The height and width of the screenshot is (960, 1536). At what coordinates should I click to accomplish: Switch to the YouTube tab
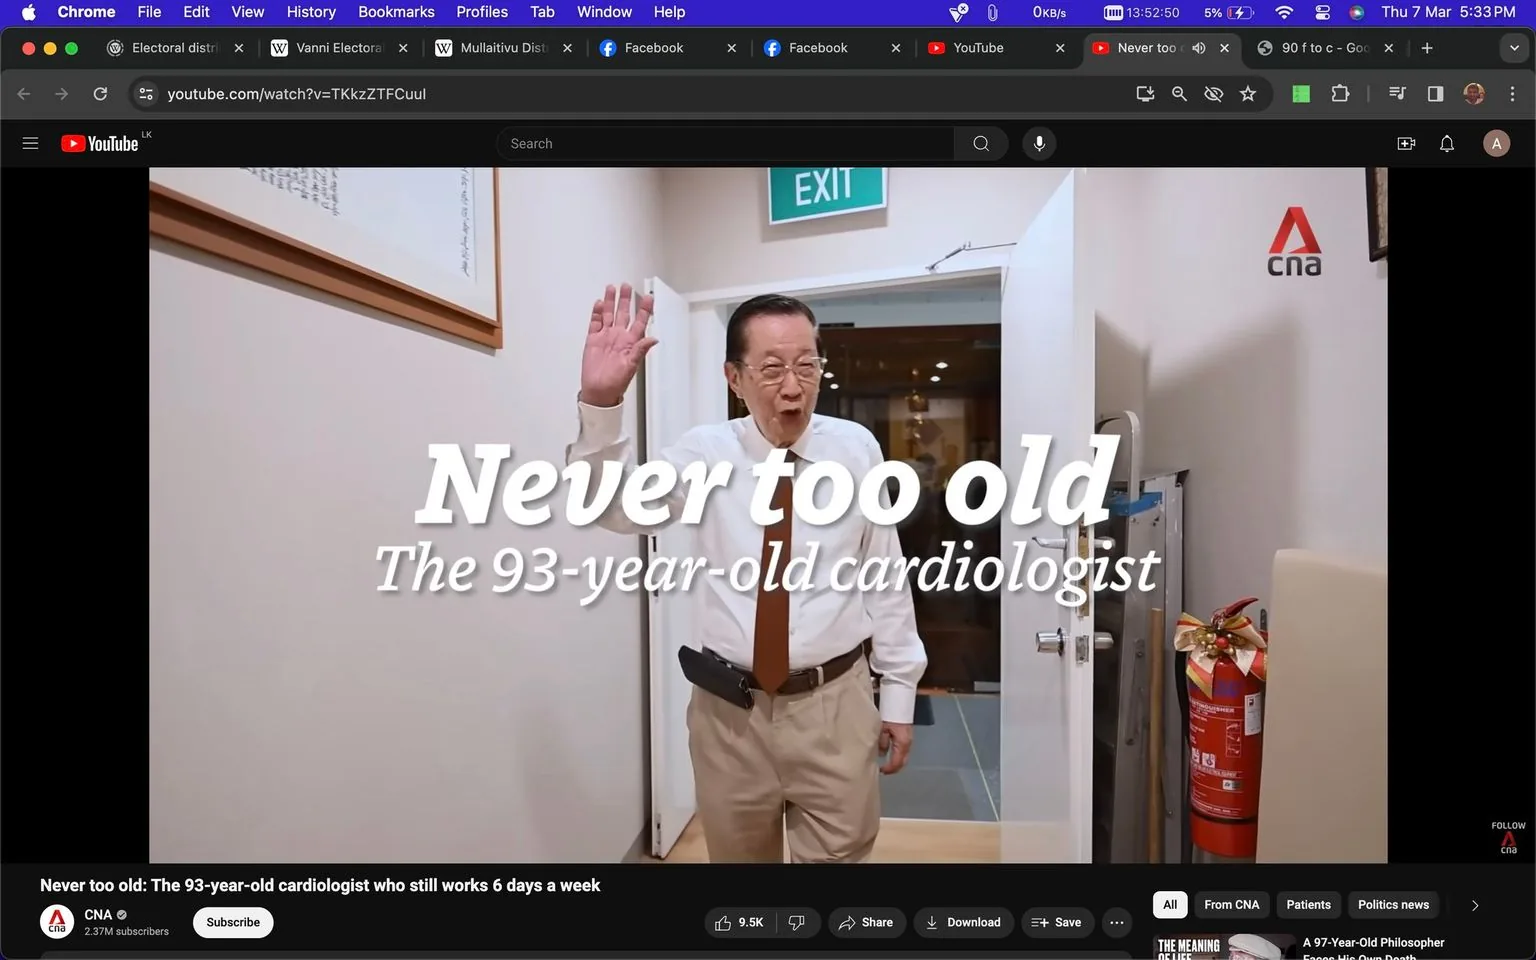[x=980, y=47]
